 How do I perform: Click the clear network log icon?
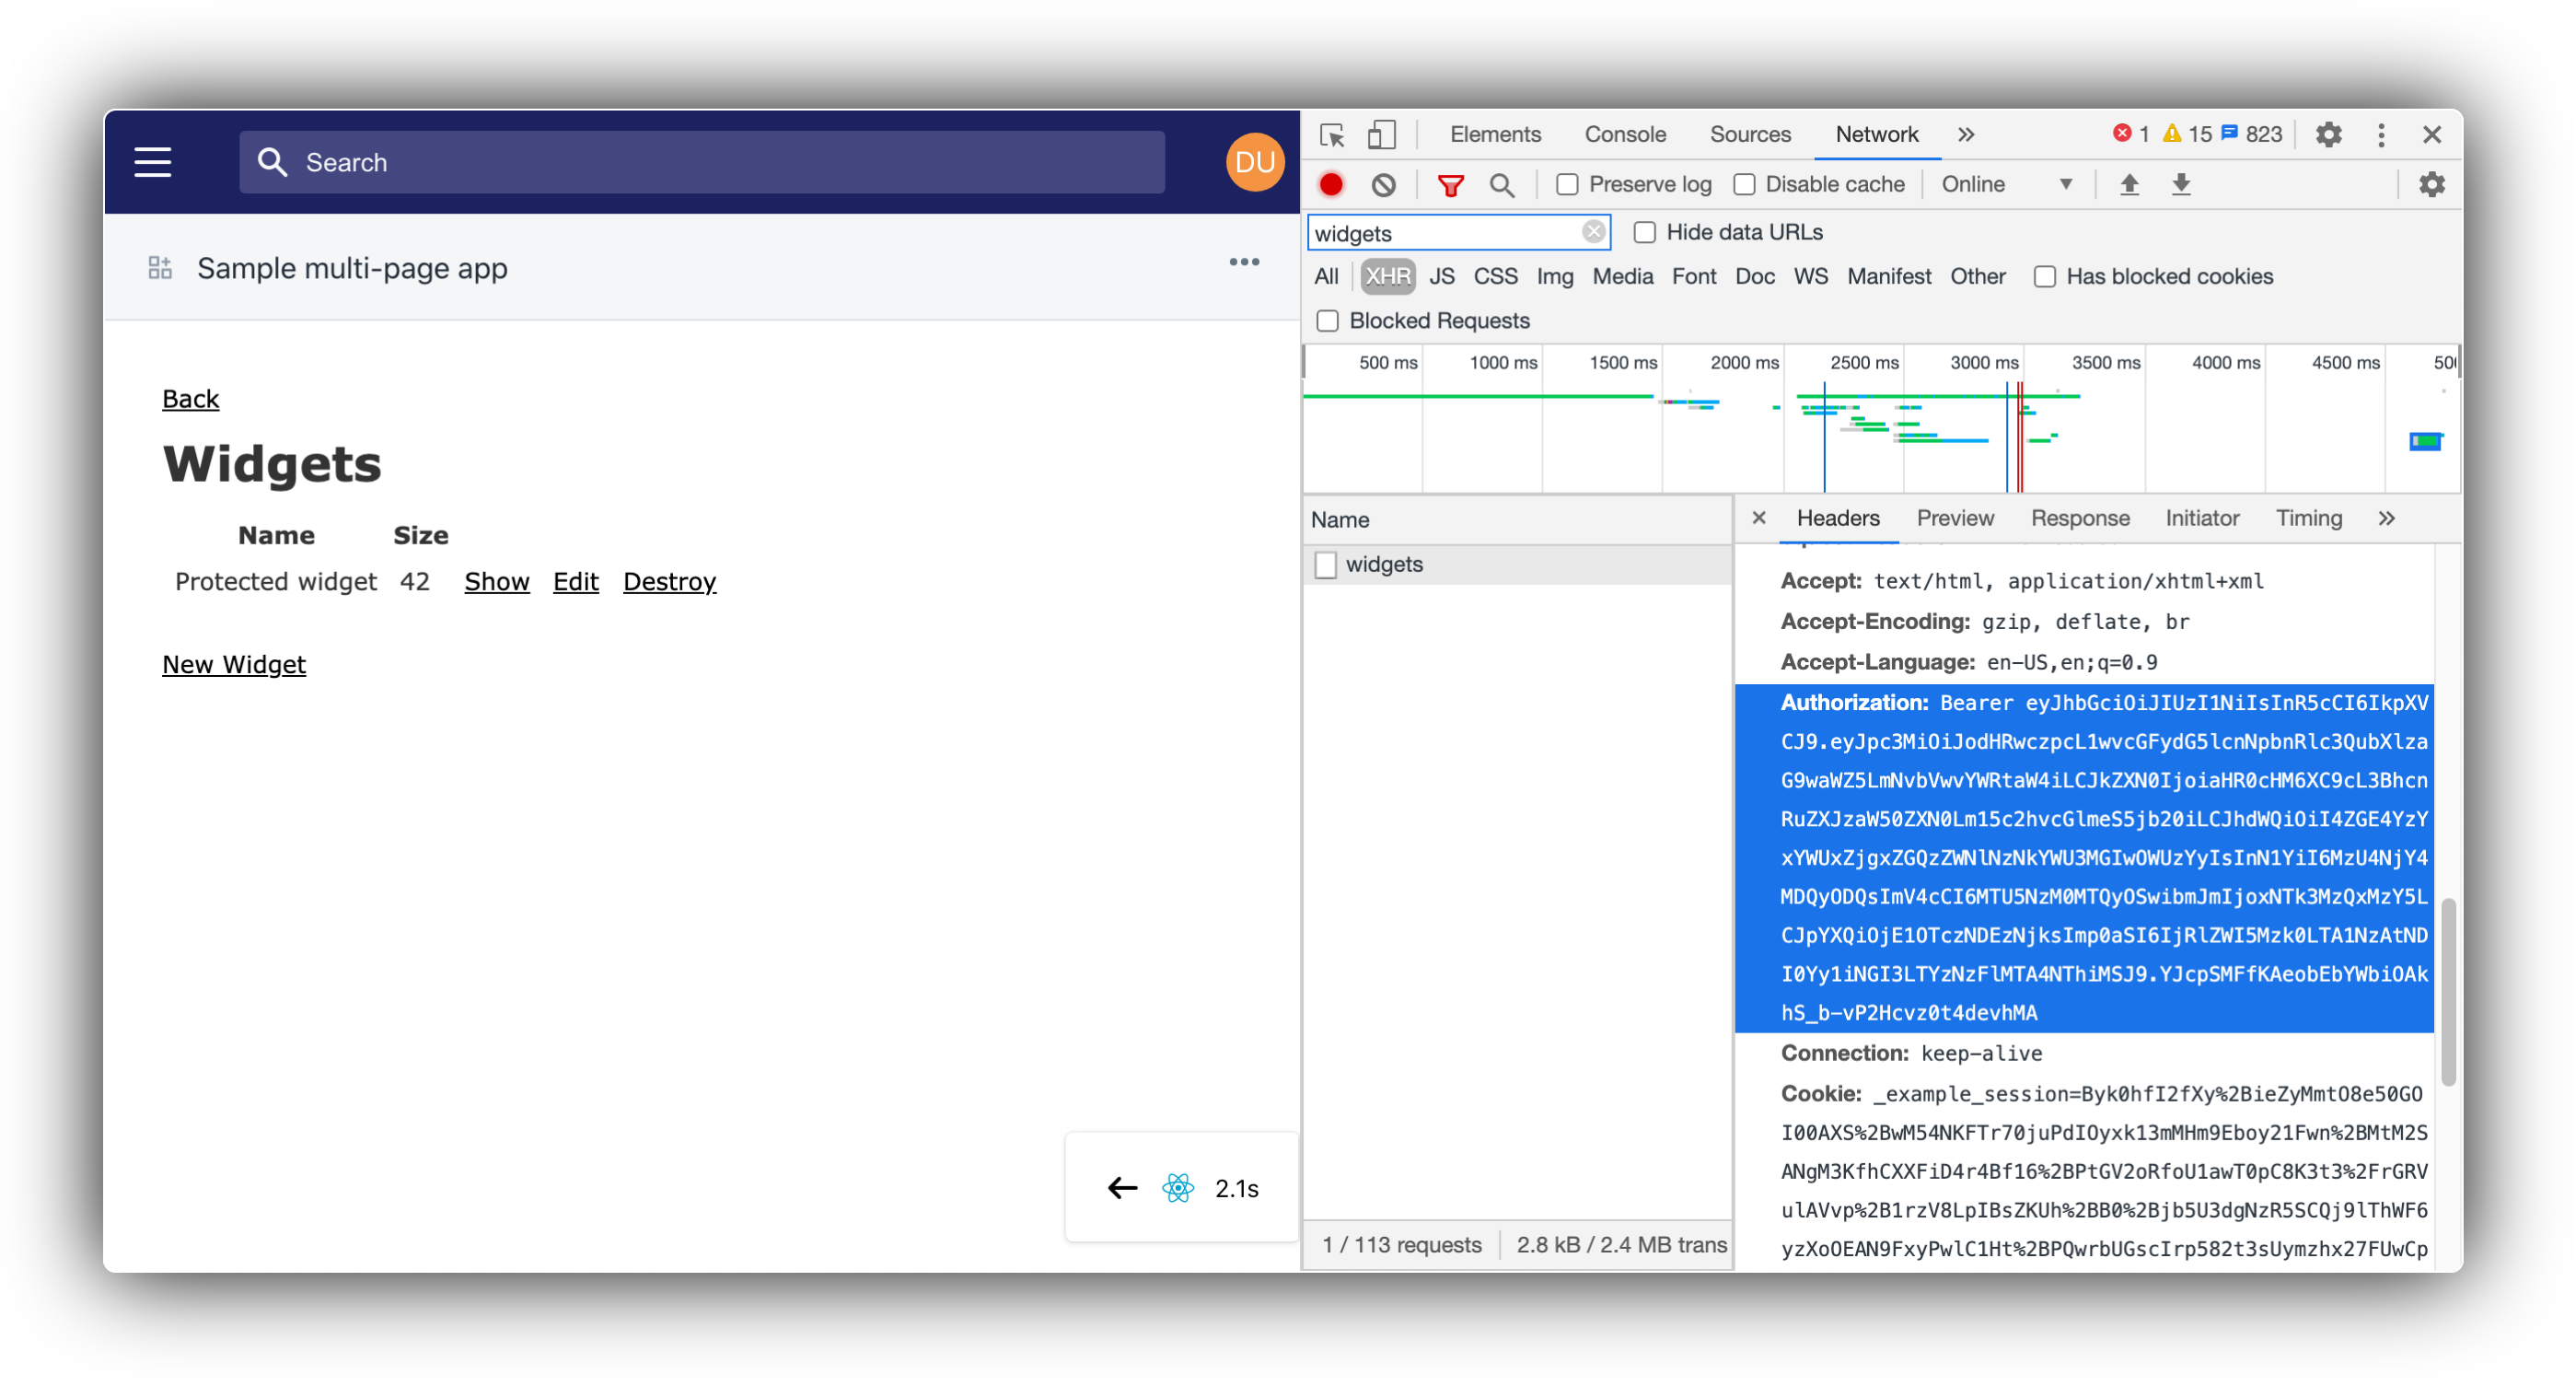1384,184
